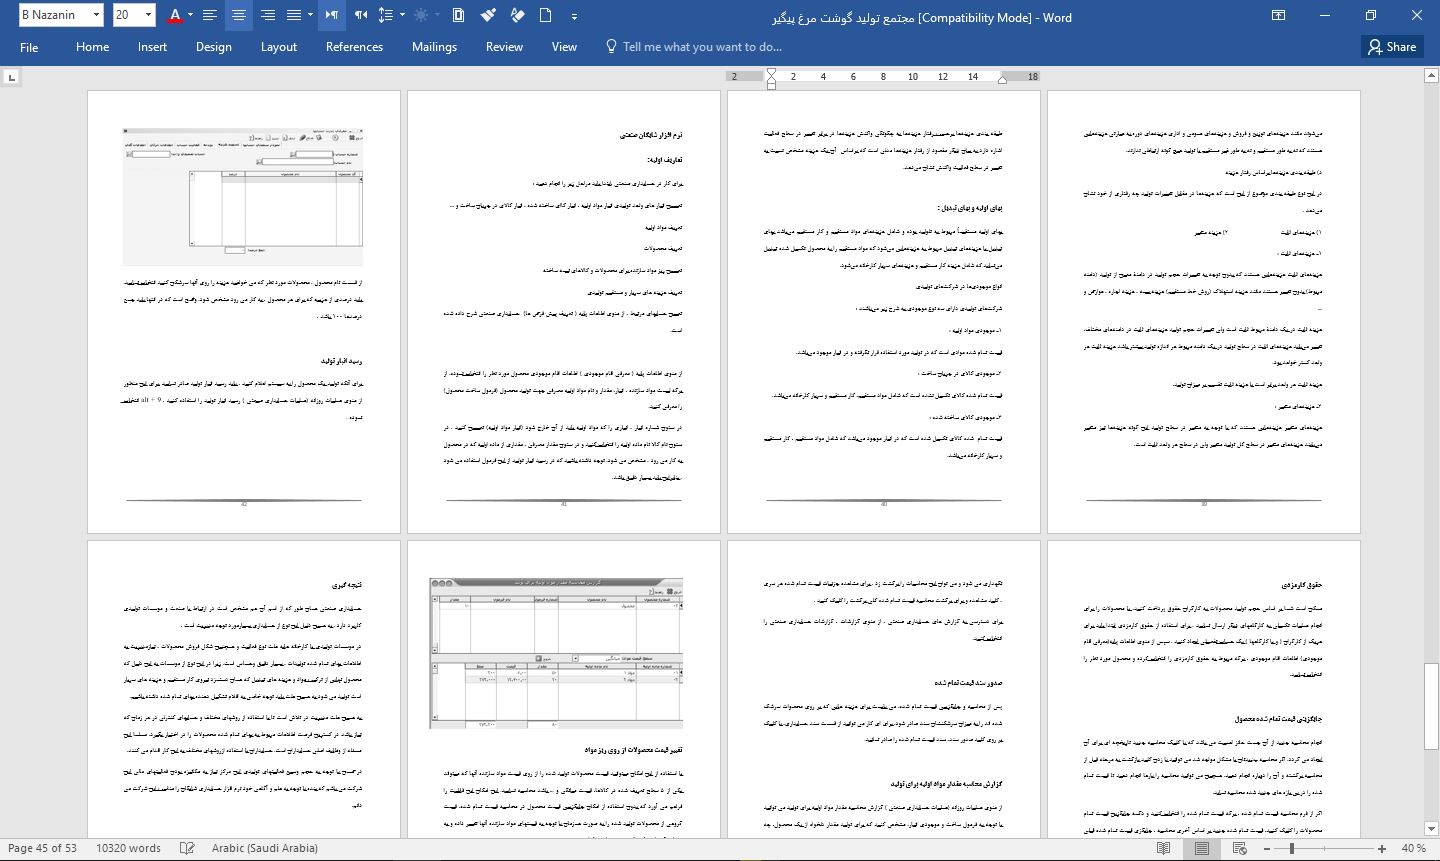Create a new blank document icon
1440x861 pixels.
tap(546, 15)
